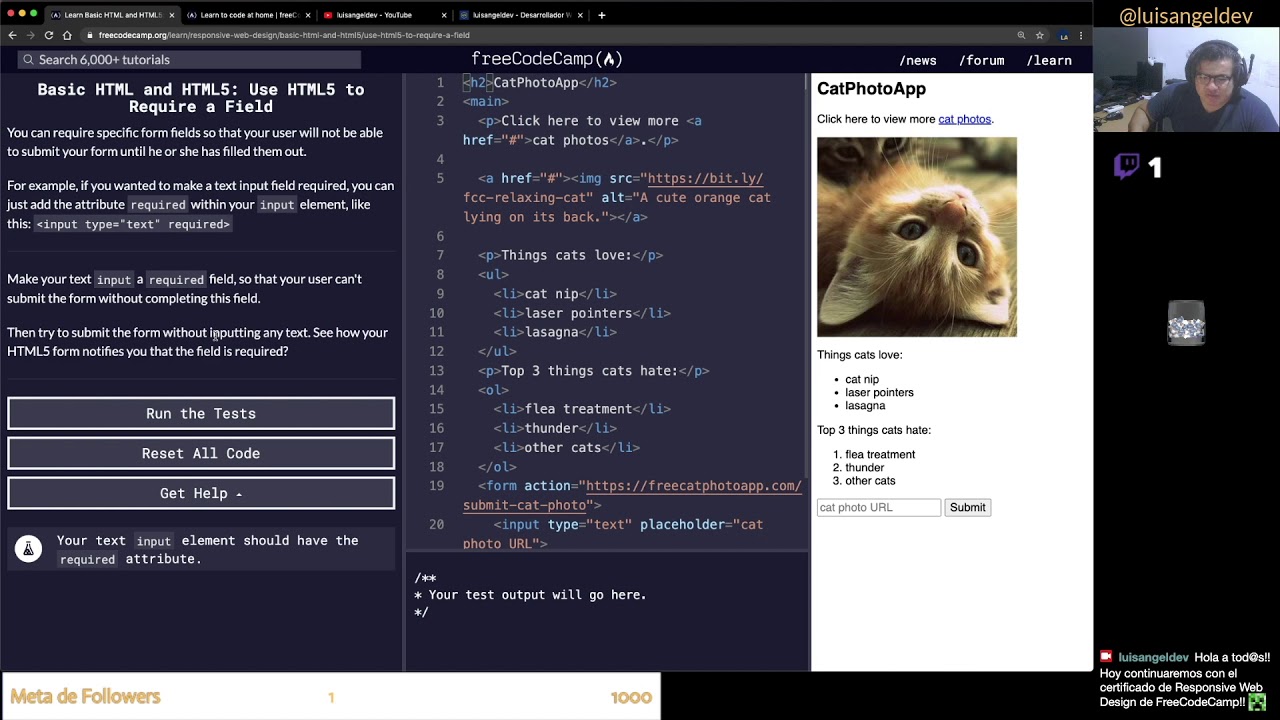This screenshot has width=1280, height=720.
Task: Click the cat photo URL input field
Action: [879, 507]
